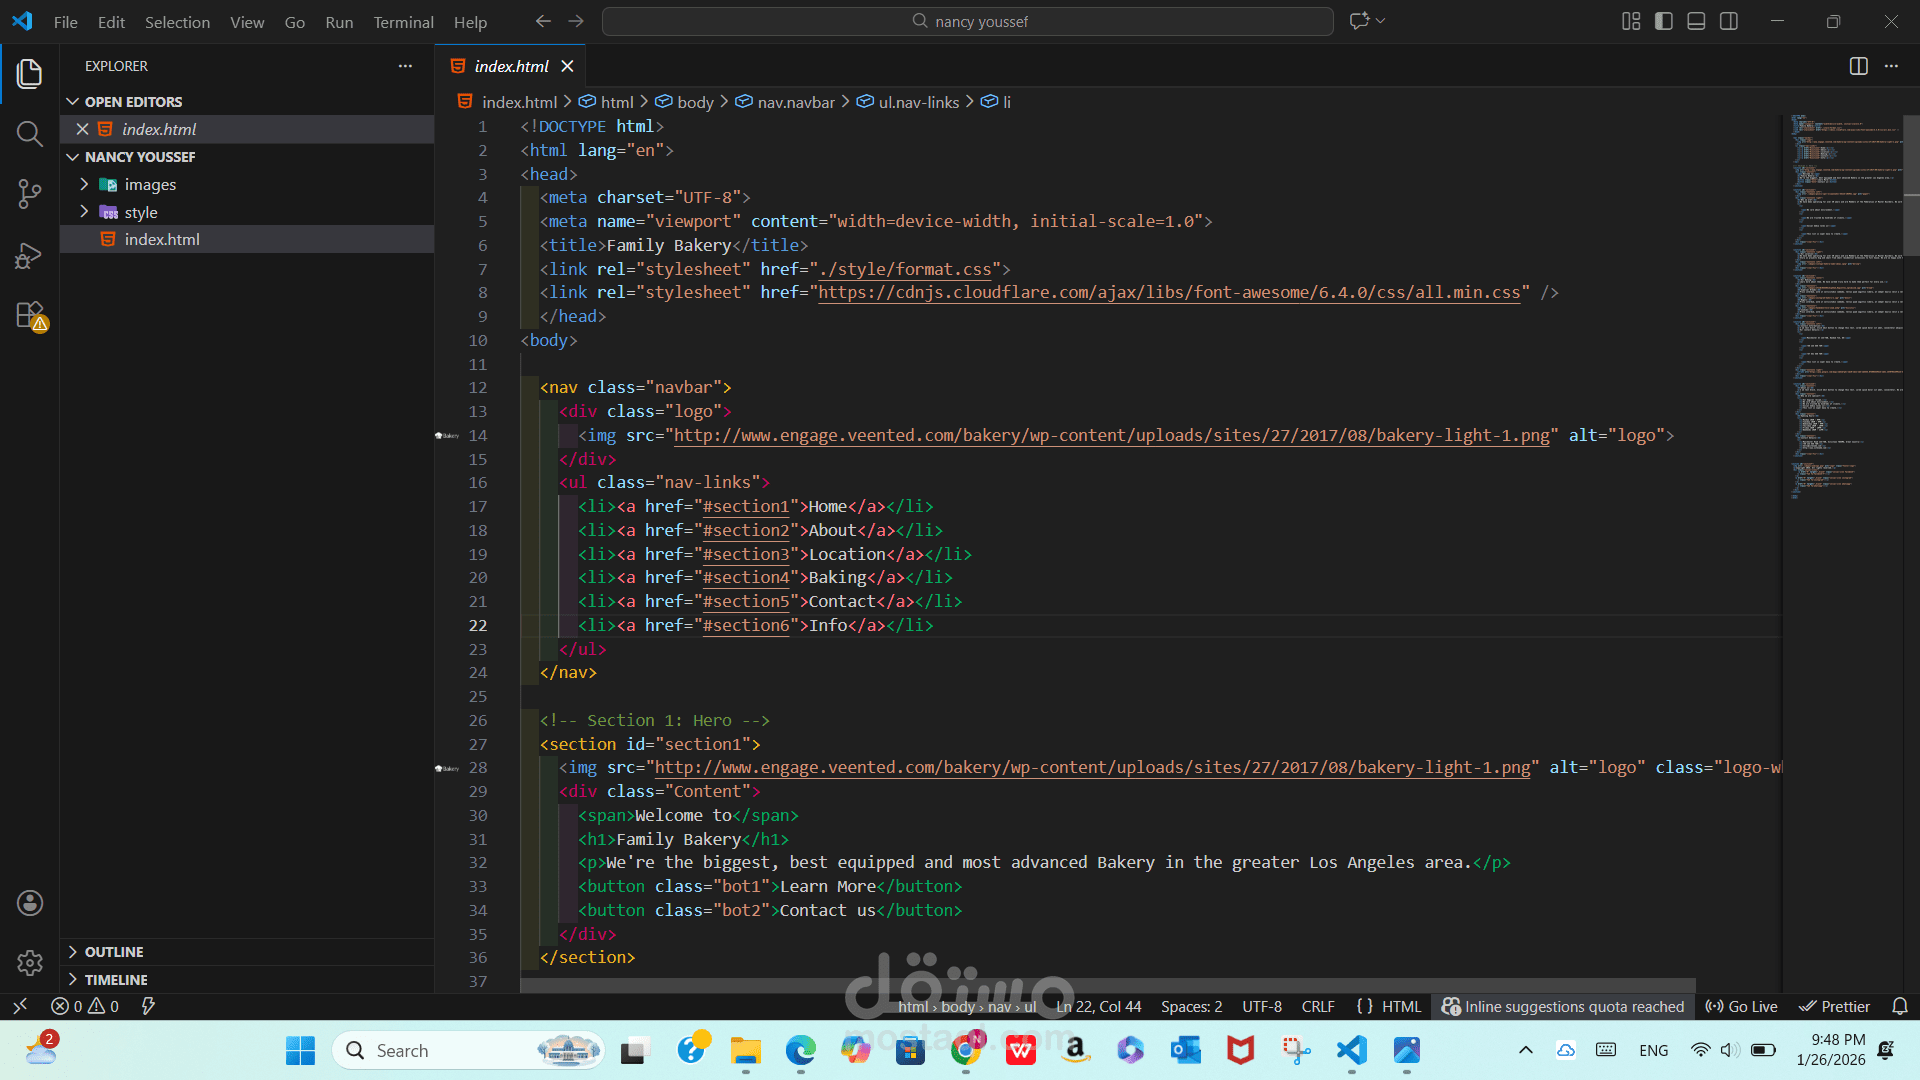Click the notifications bell in status bar
Image resolution: width=1920 pixels, height=1080 pixels.
coord(1900,1006)
